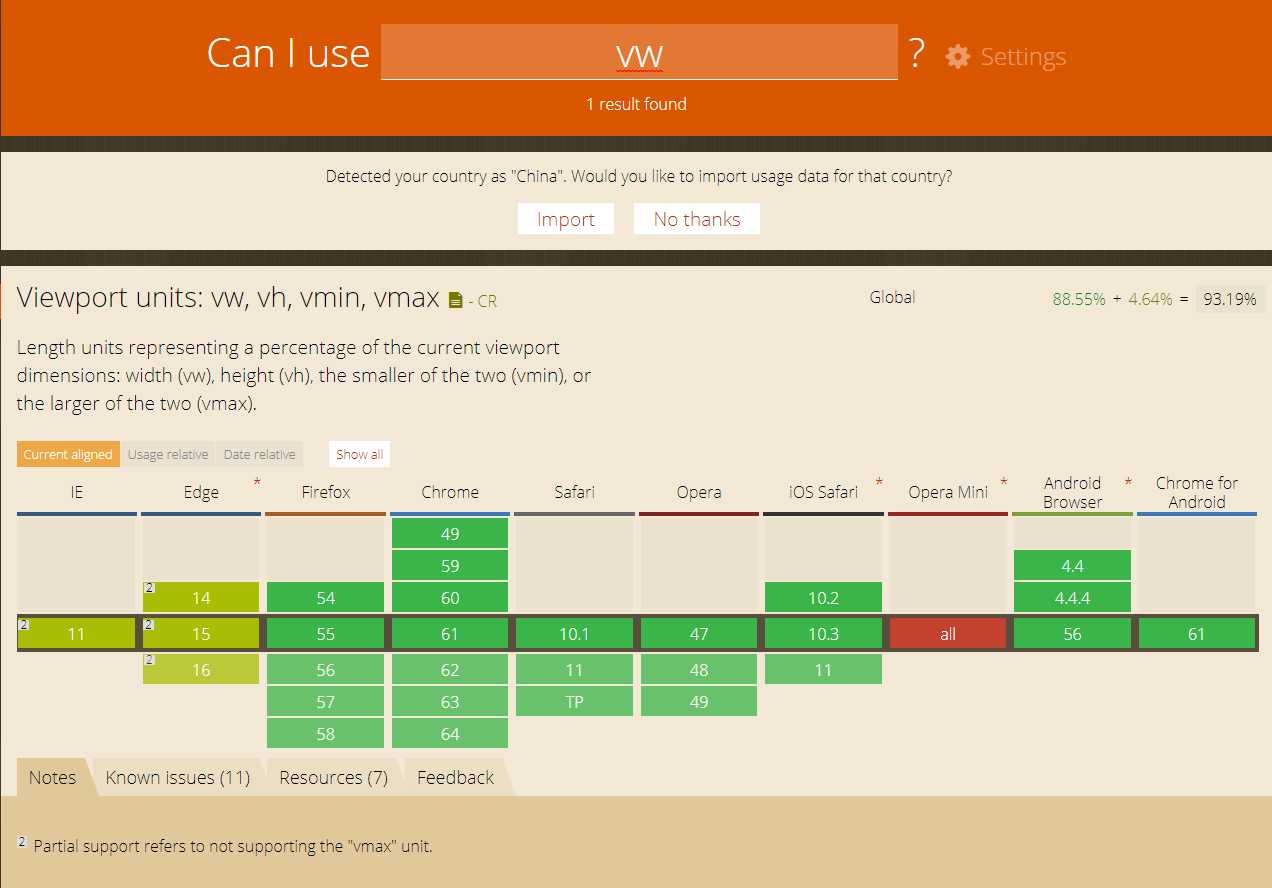Viewport: 1272px width, 888px height.
Task: Click the Firefox column header
Action: [326, 492]
